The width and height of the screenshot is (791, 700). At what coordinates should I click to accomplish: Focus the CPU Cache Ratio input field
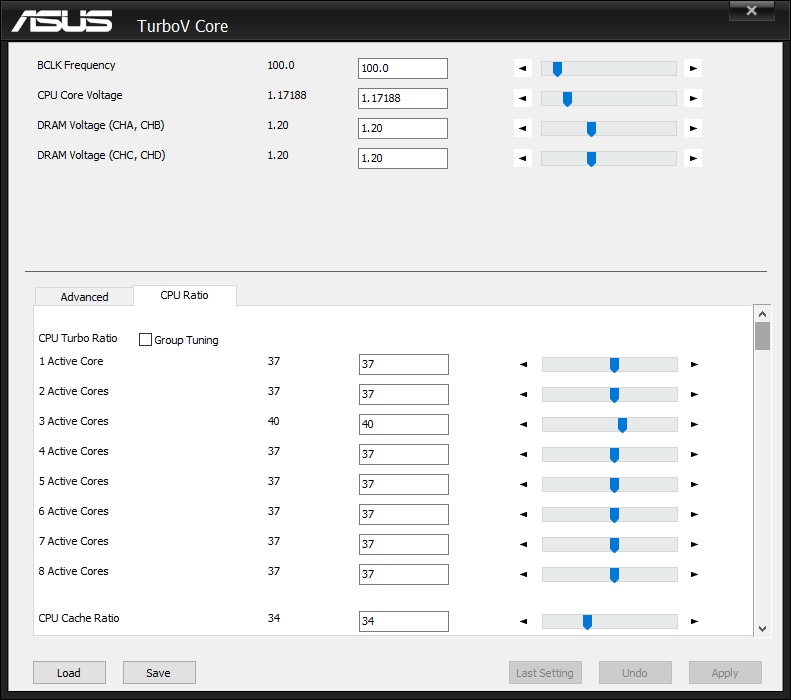(404, 621)
